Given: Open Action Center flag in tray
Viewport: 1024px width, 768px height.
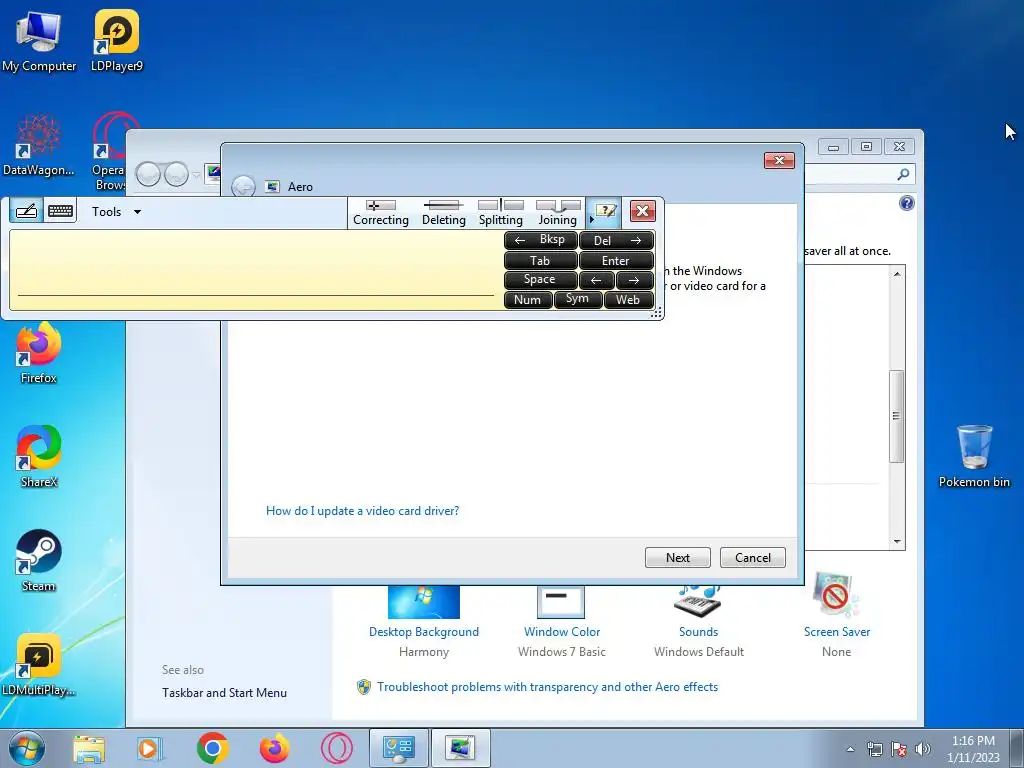Looking at the screenshot, I should tap(899, 749).
